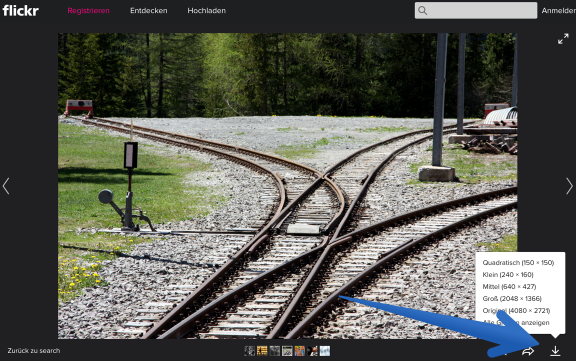The height and width of the screenshot is (361, 576).
Task: Click the Flickr logo
Action: [x=21, y=11]
